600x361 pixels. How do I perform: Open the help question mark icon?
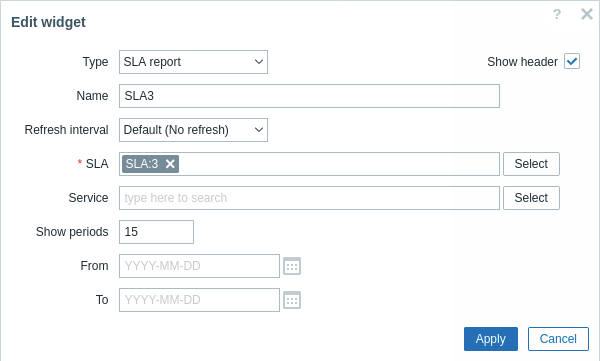(x=557, y=15)
